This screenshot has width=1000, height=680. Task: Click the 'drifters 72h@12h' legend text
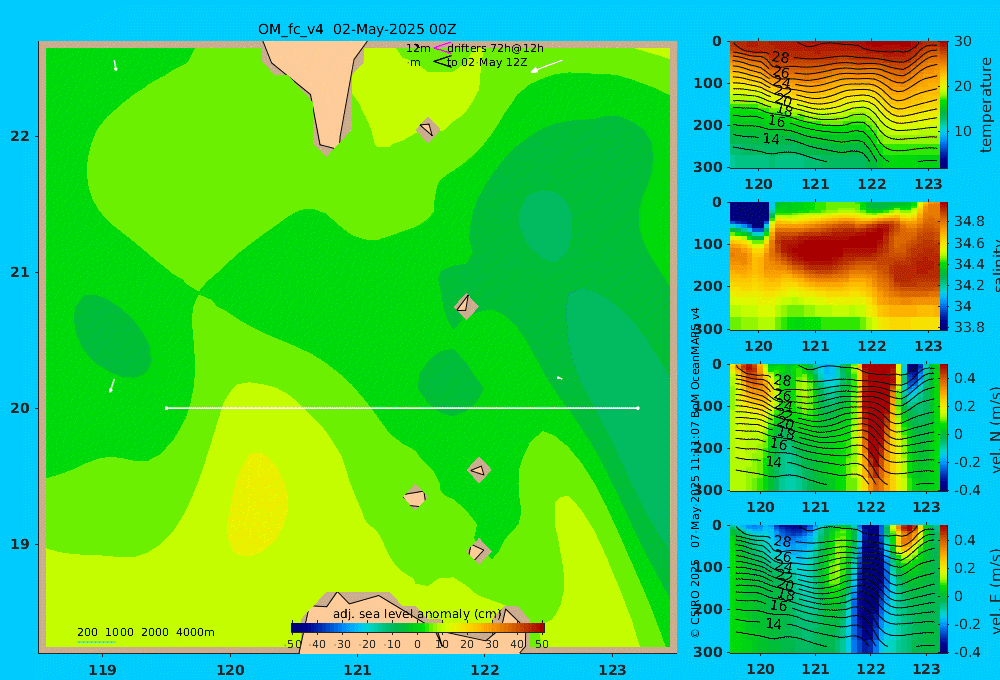tap(495, 48)
